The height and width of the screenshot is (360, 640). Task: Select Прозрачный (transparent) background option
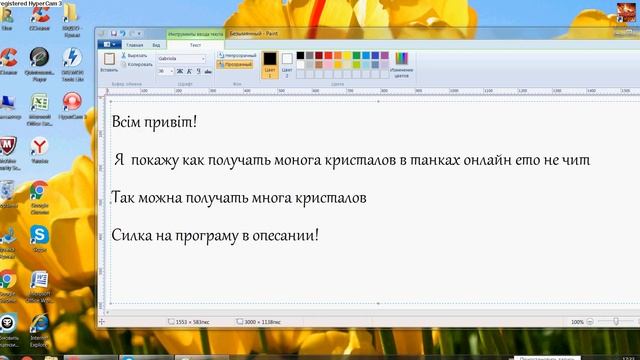235,64
